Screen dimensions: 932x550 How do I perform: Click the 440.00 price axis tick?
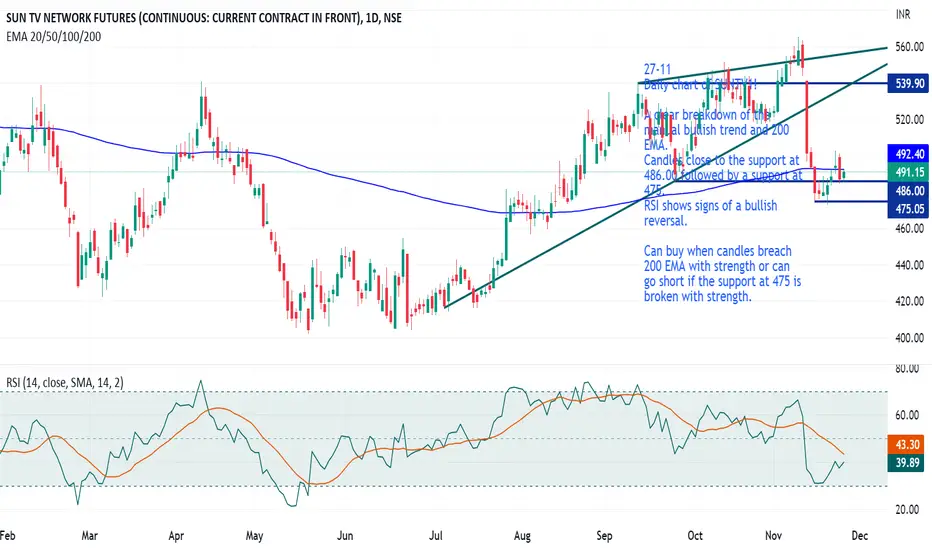coord(909,265)
